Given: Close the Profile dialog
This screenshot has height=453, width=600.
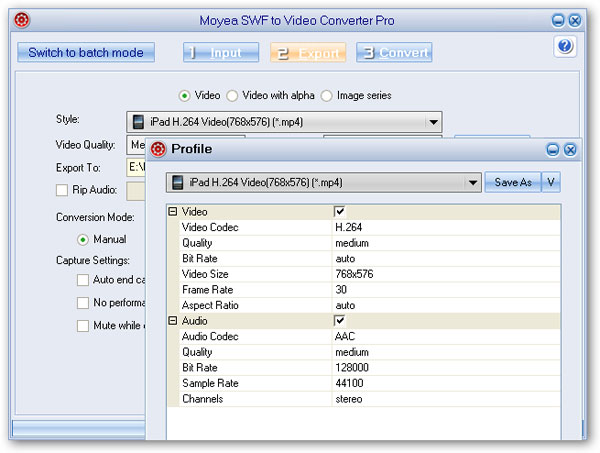Looking at the screenshot, I should (570, 150).
